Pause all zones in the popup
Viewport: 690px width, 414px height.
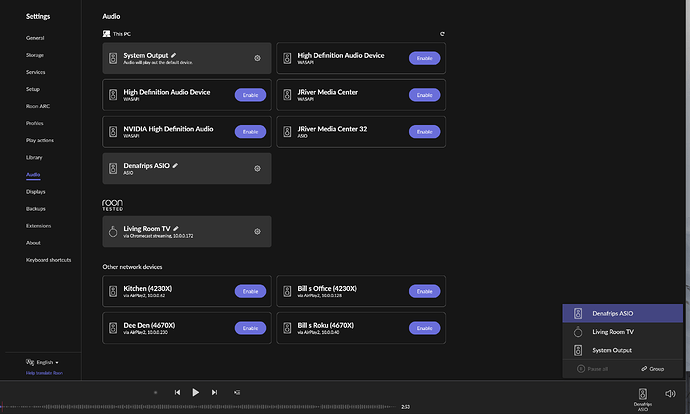click(592, 369)
